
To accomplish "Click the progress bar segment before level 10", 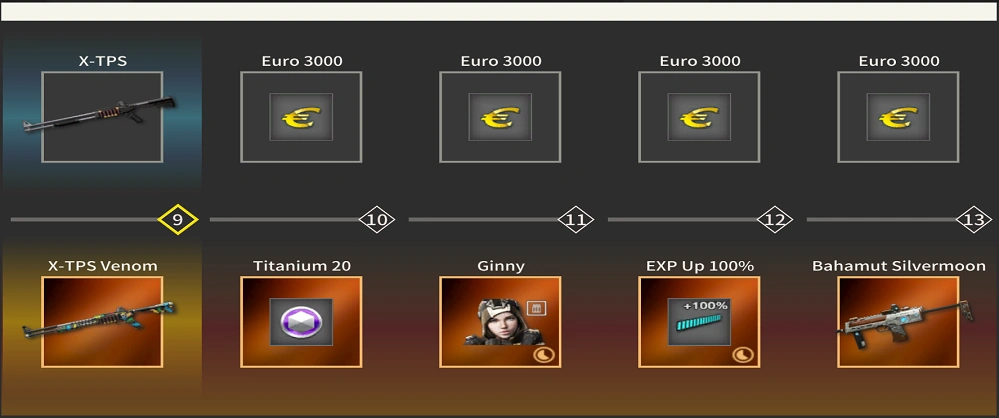I will click(285, 220).
